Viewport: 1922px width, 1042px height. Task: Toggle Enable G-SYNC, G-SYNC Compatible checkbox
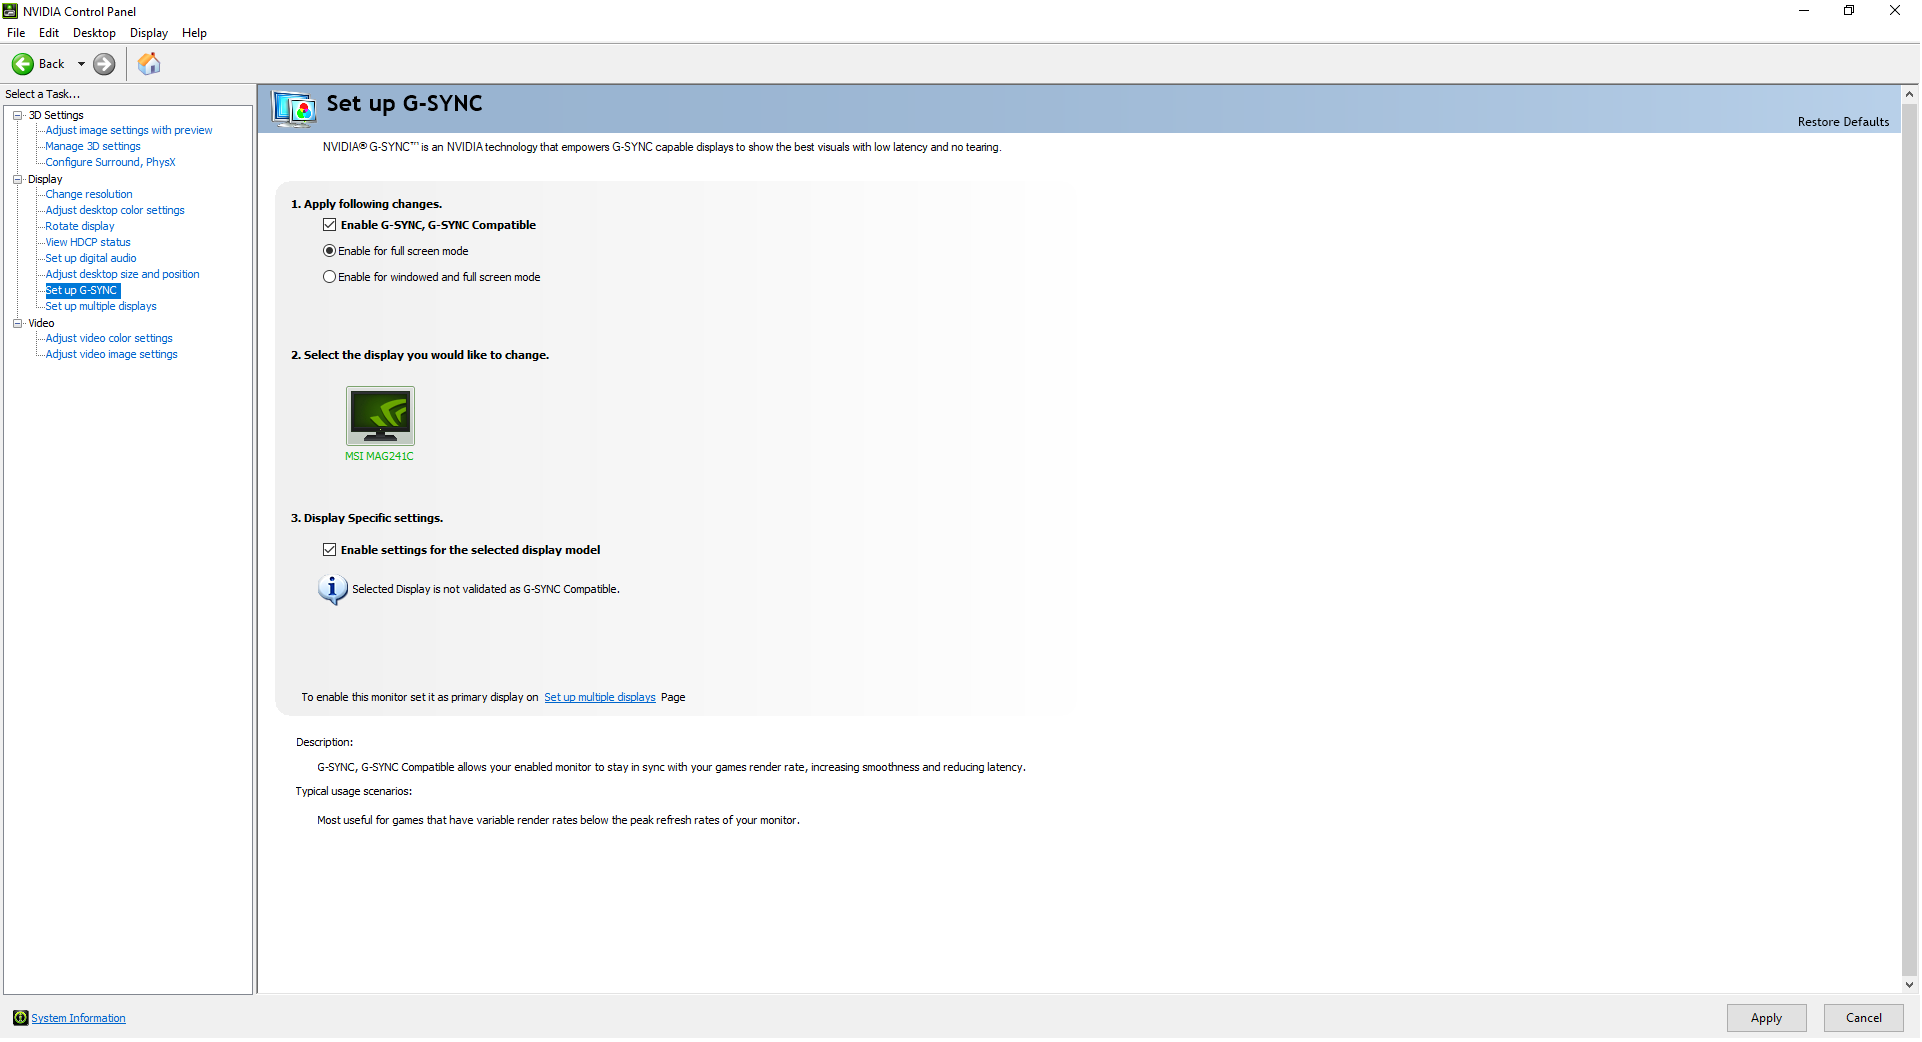(x=329, y=225)
